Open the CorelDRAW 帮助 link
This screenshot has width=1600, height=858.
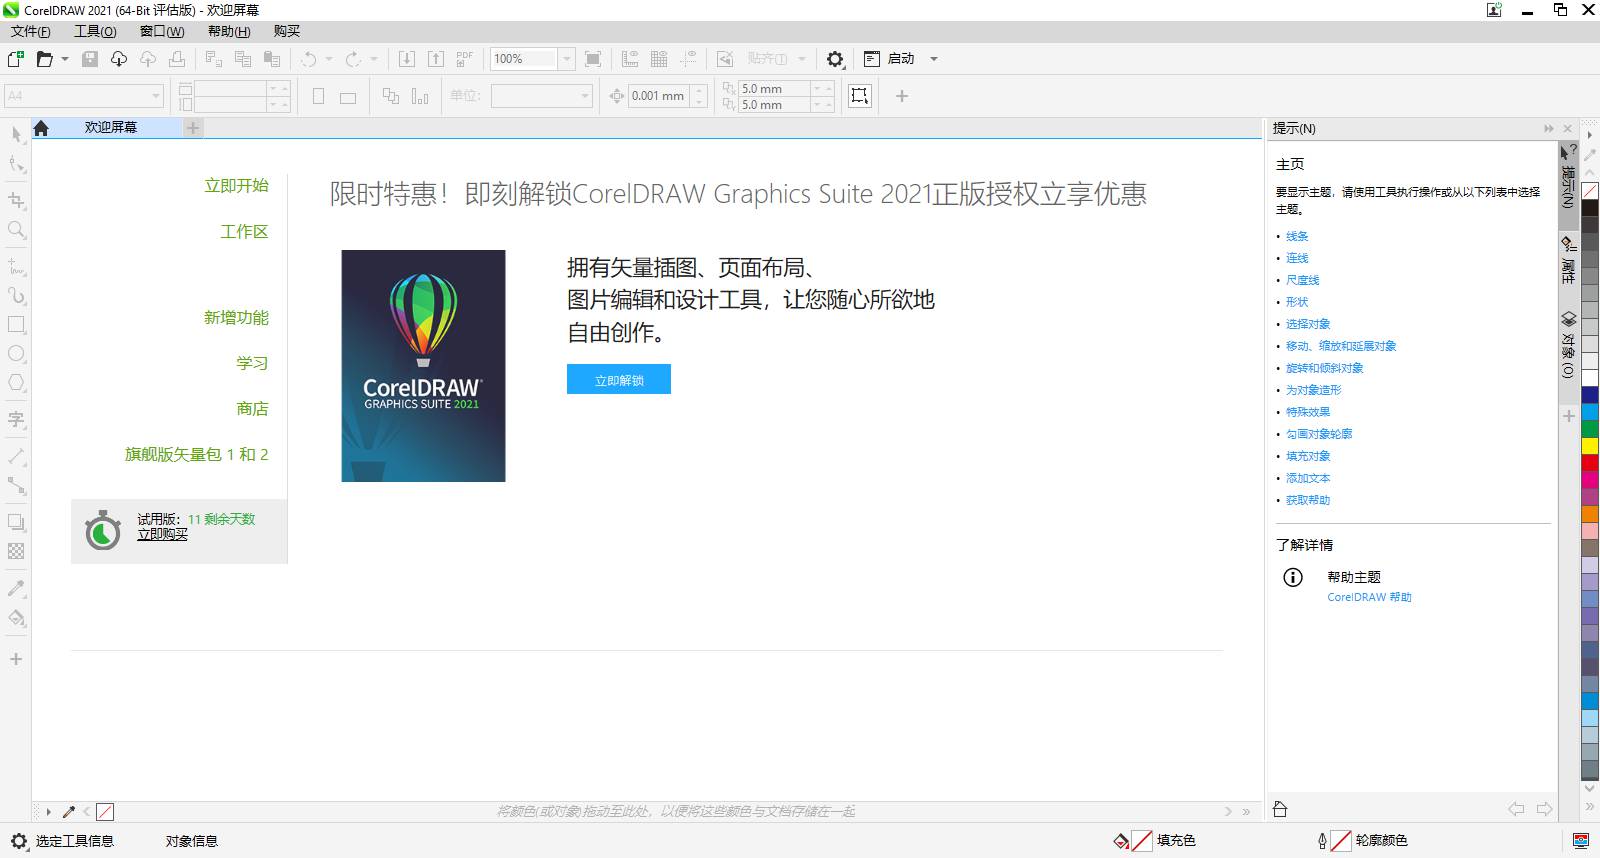(x=1369, y=597)
